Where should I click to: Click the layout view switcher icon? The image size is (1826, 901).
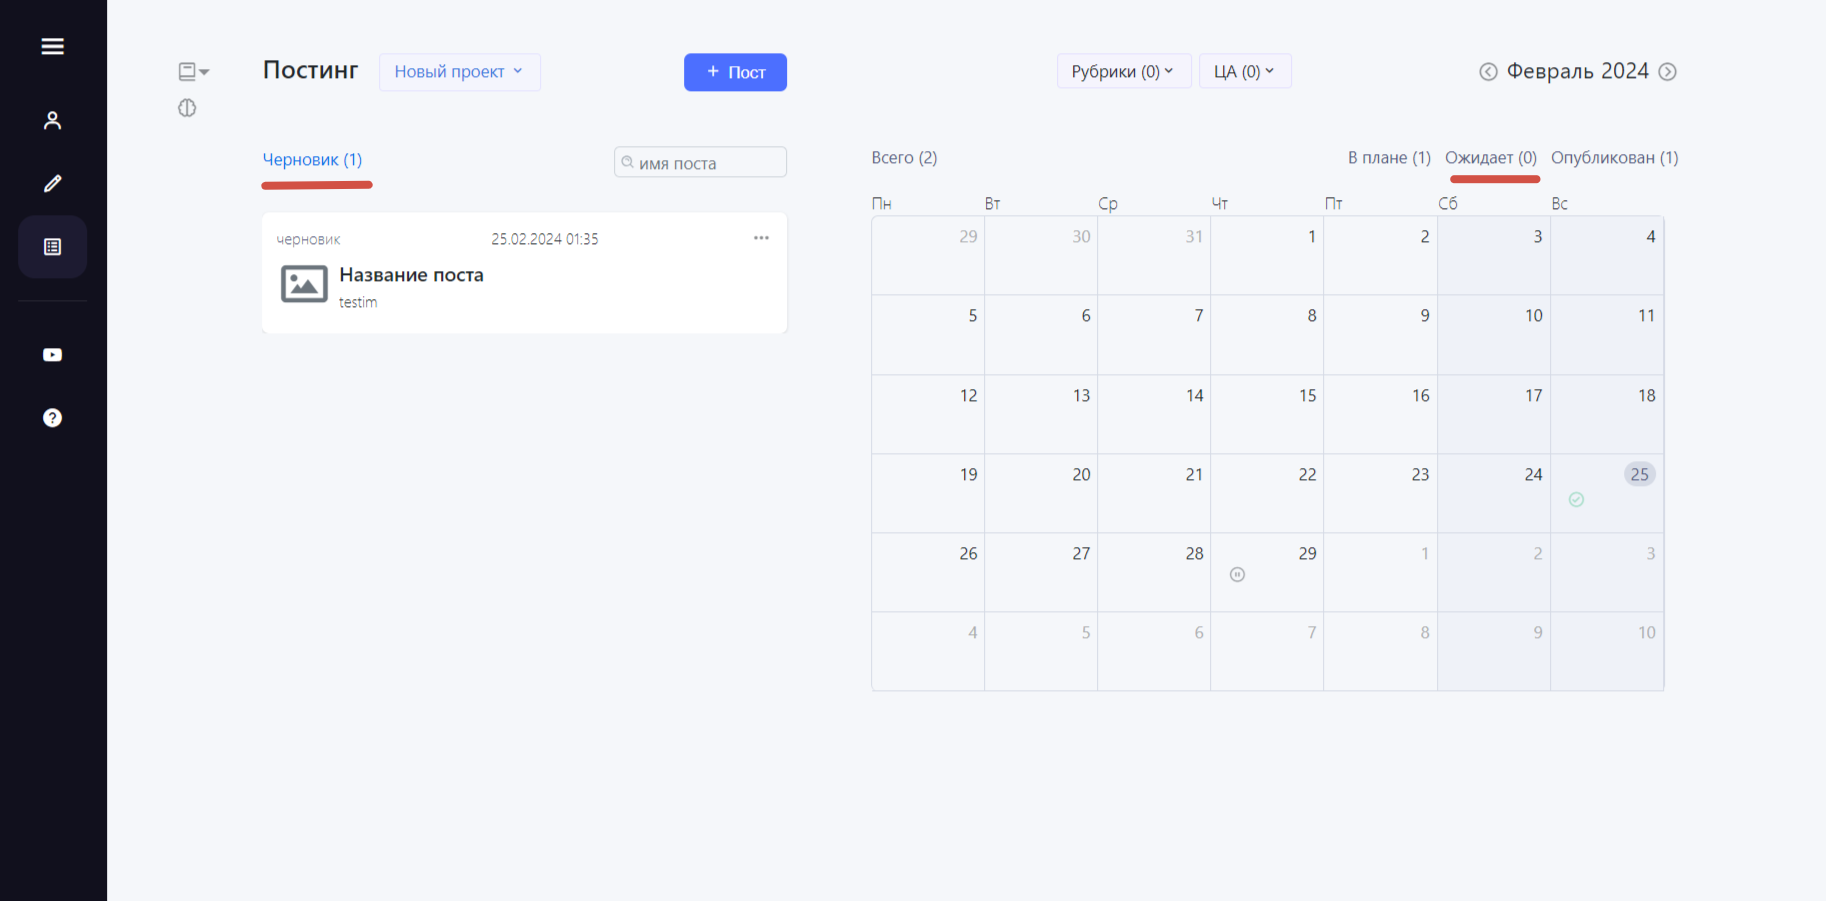[193, 71]
